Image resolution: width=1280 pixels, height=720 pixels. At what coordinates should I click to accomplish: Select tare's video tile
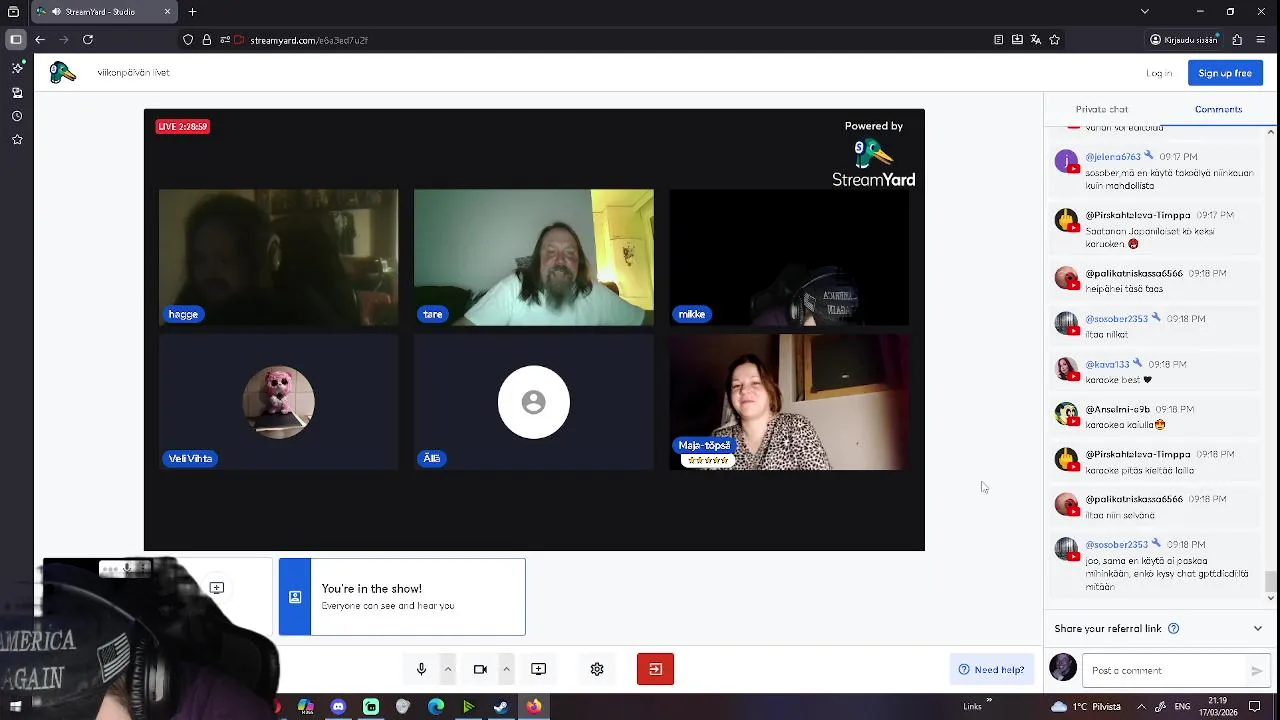(x=534, y=257)
